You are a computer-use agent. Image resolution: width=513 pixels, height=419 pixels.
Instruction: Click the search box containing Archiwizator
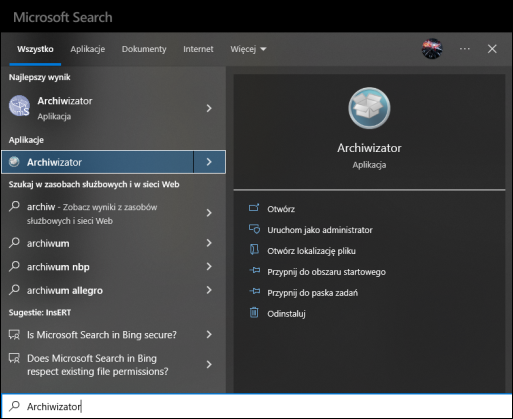257,406
